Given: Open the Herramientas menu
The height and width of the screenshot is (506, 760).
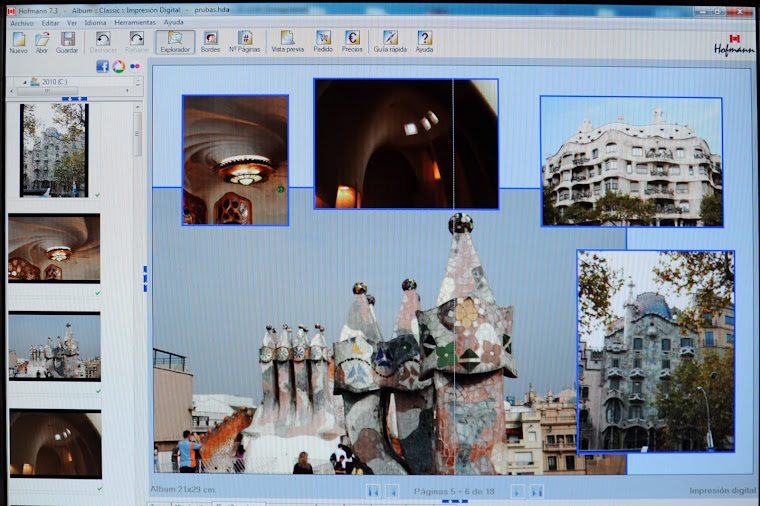Looking at the screenshot, I should (x=135, y=22).
